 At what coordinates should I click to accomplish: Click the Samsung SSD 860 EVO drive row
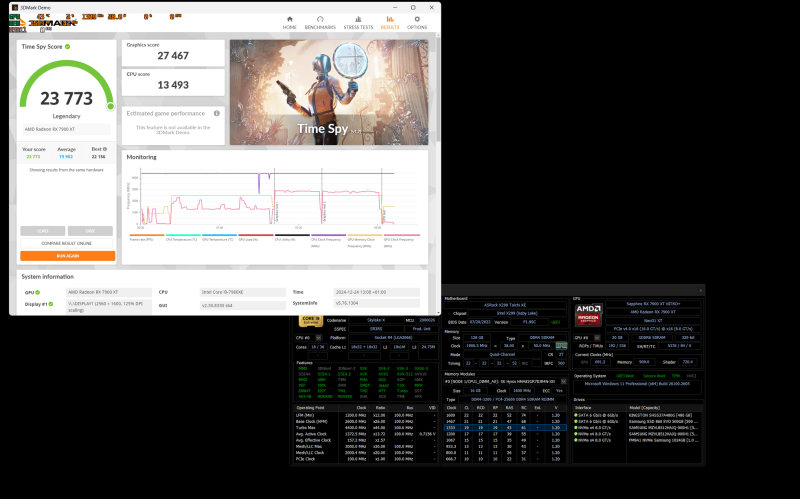pyautogui.click(x=637, y=421)
